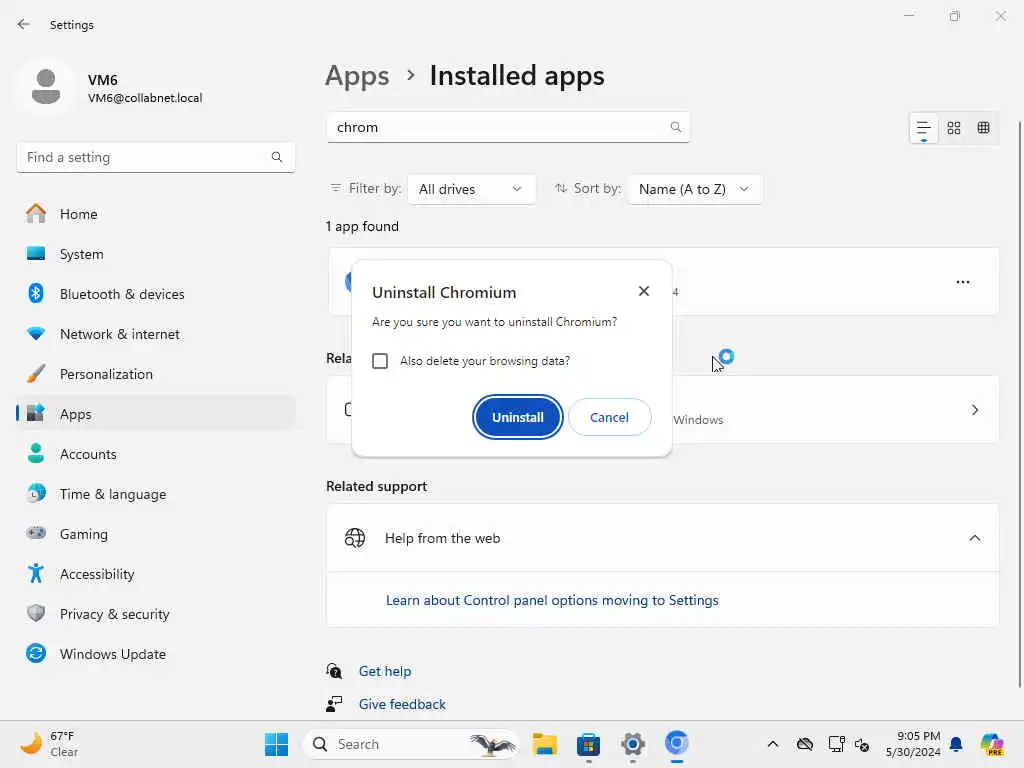Open the clock showing 9:05 PM
Screen dimensions: 1024x768
tap(912, 744)
